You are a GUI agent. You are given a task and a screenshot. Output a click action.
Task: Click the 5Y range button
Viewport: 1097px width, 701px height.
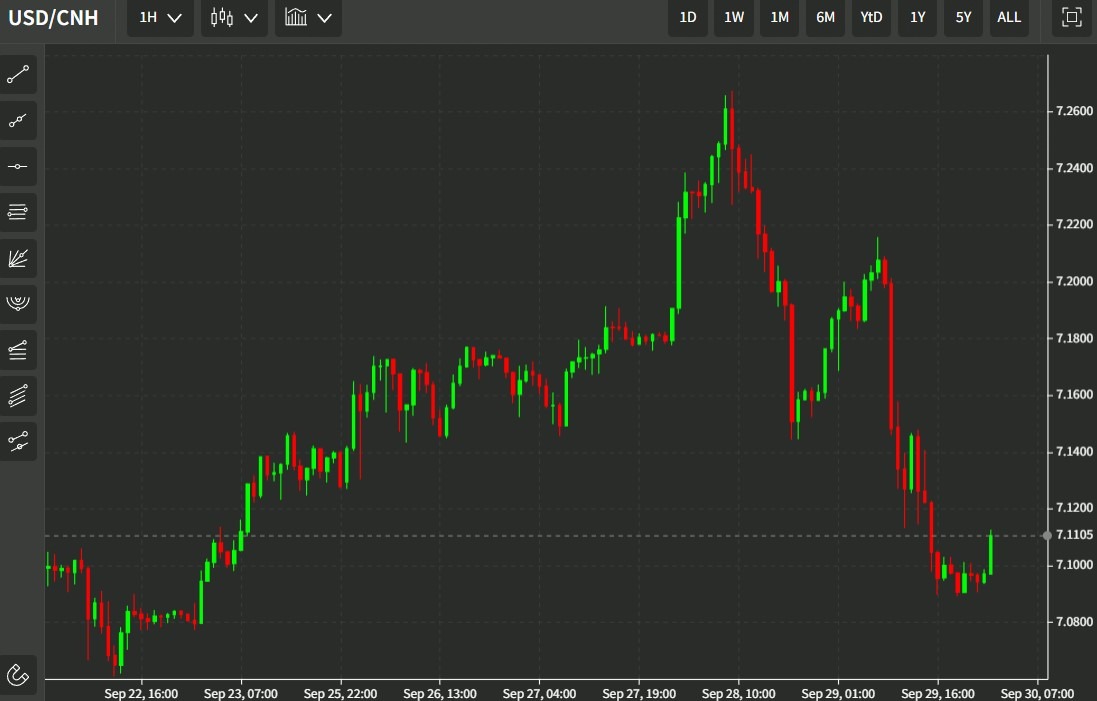pos(963,17)
